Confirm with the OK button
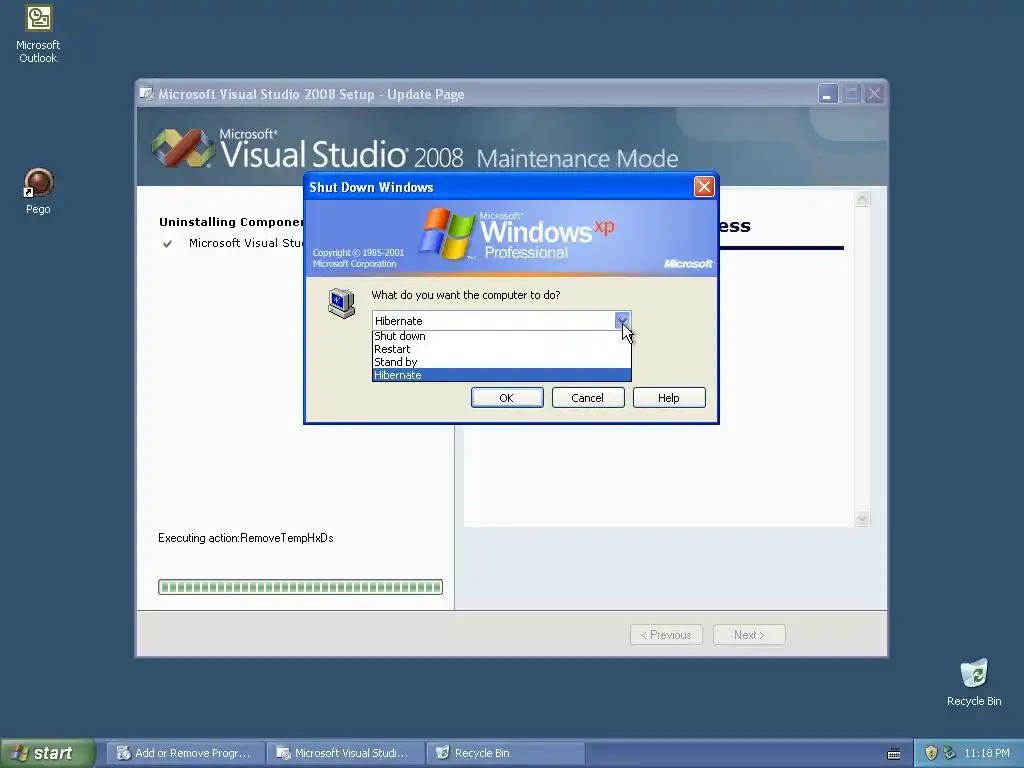Screen dimensions: 1024x768 pos(507,398)
